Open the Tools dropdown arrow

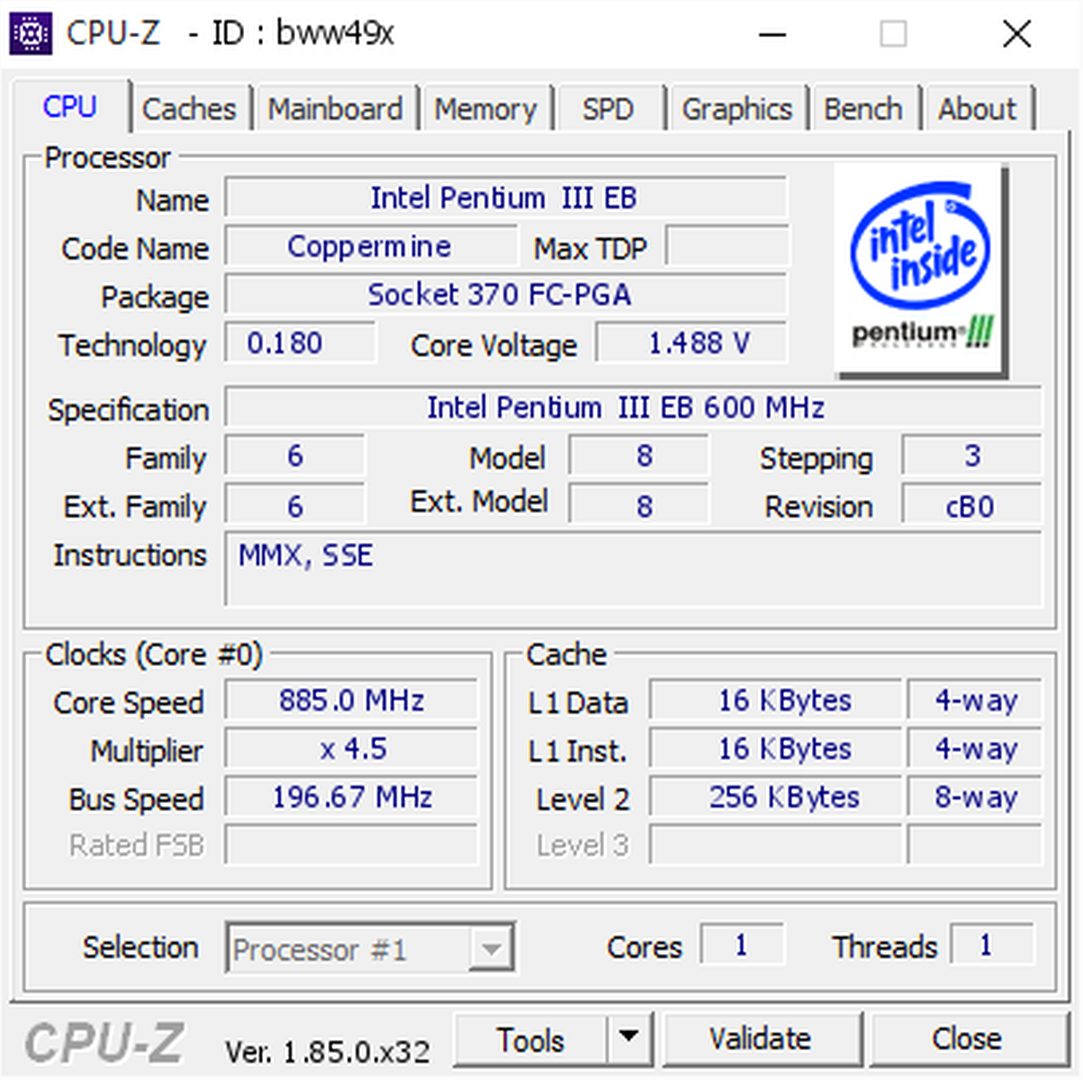pyautogui.click(x=628, y=1038)
